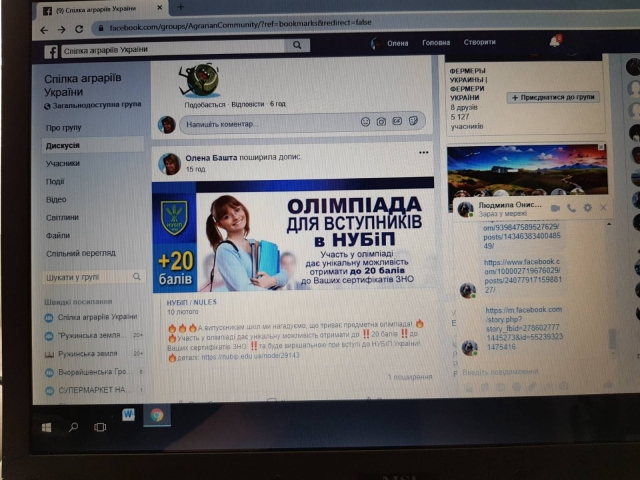Click browser forward arrow

coord(62,30)
